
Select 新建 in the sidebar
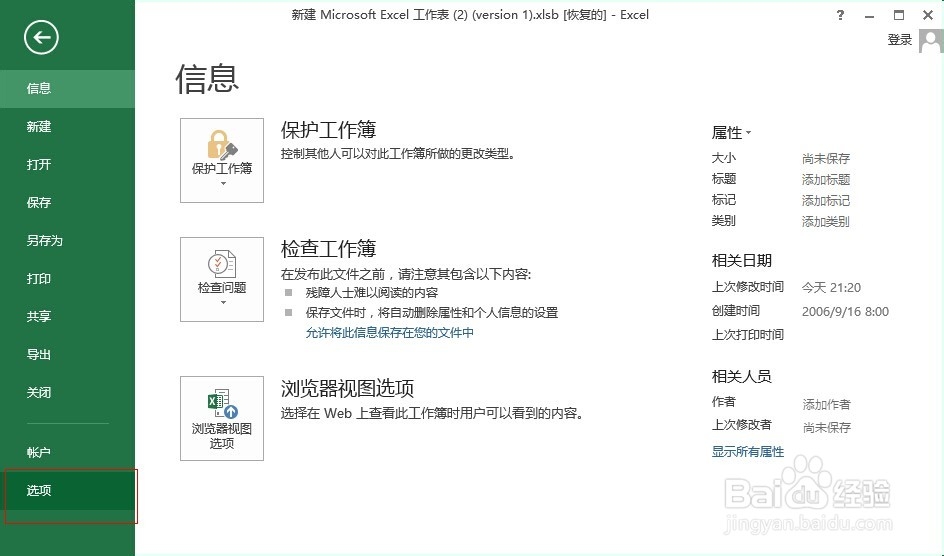pyautogui.click(x=67, y=126)
